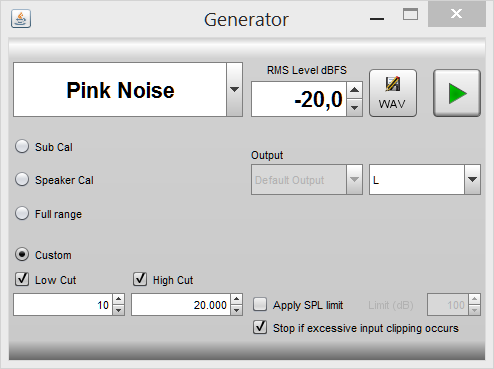Increase High Cut frequency using up arrow

pos(236,299)
